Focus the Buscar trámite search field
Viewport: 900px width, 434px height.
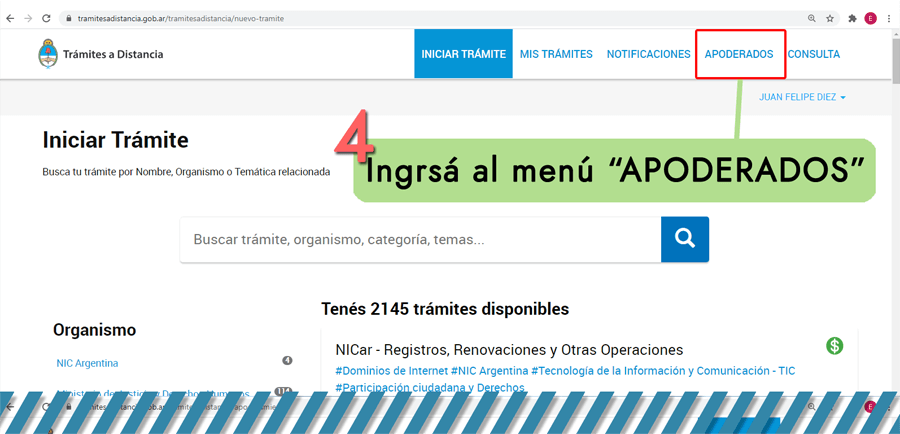point(420,240)
